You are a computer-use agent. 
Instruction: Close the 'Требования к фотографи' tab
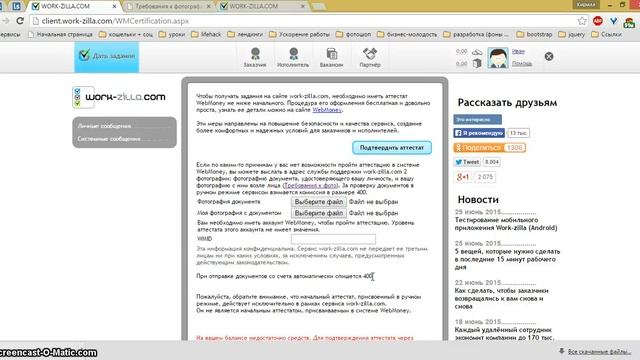(209, 7)
